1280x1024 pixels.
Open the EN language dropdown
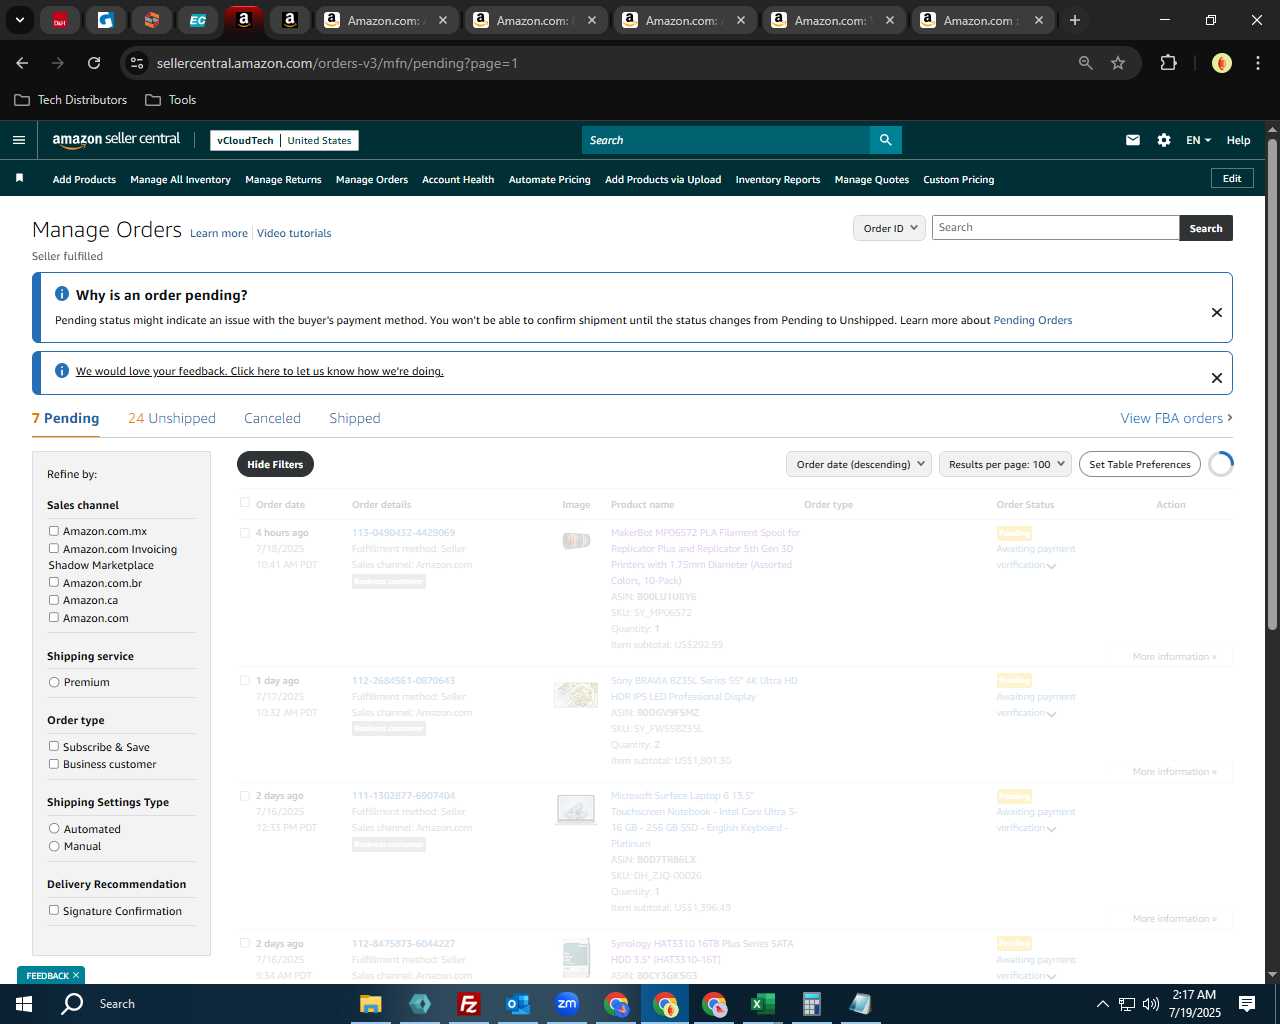point(1198,140)
